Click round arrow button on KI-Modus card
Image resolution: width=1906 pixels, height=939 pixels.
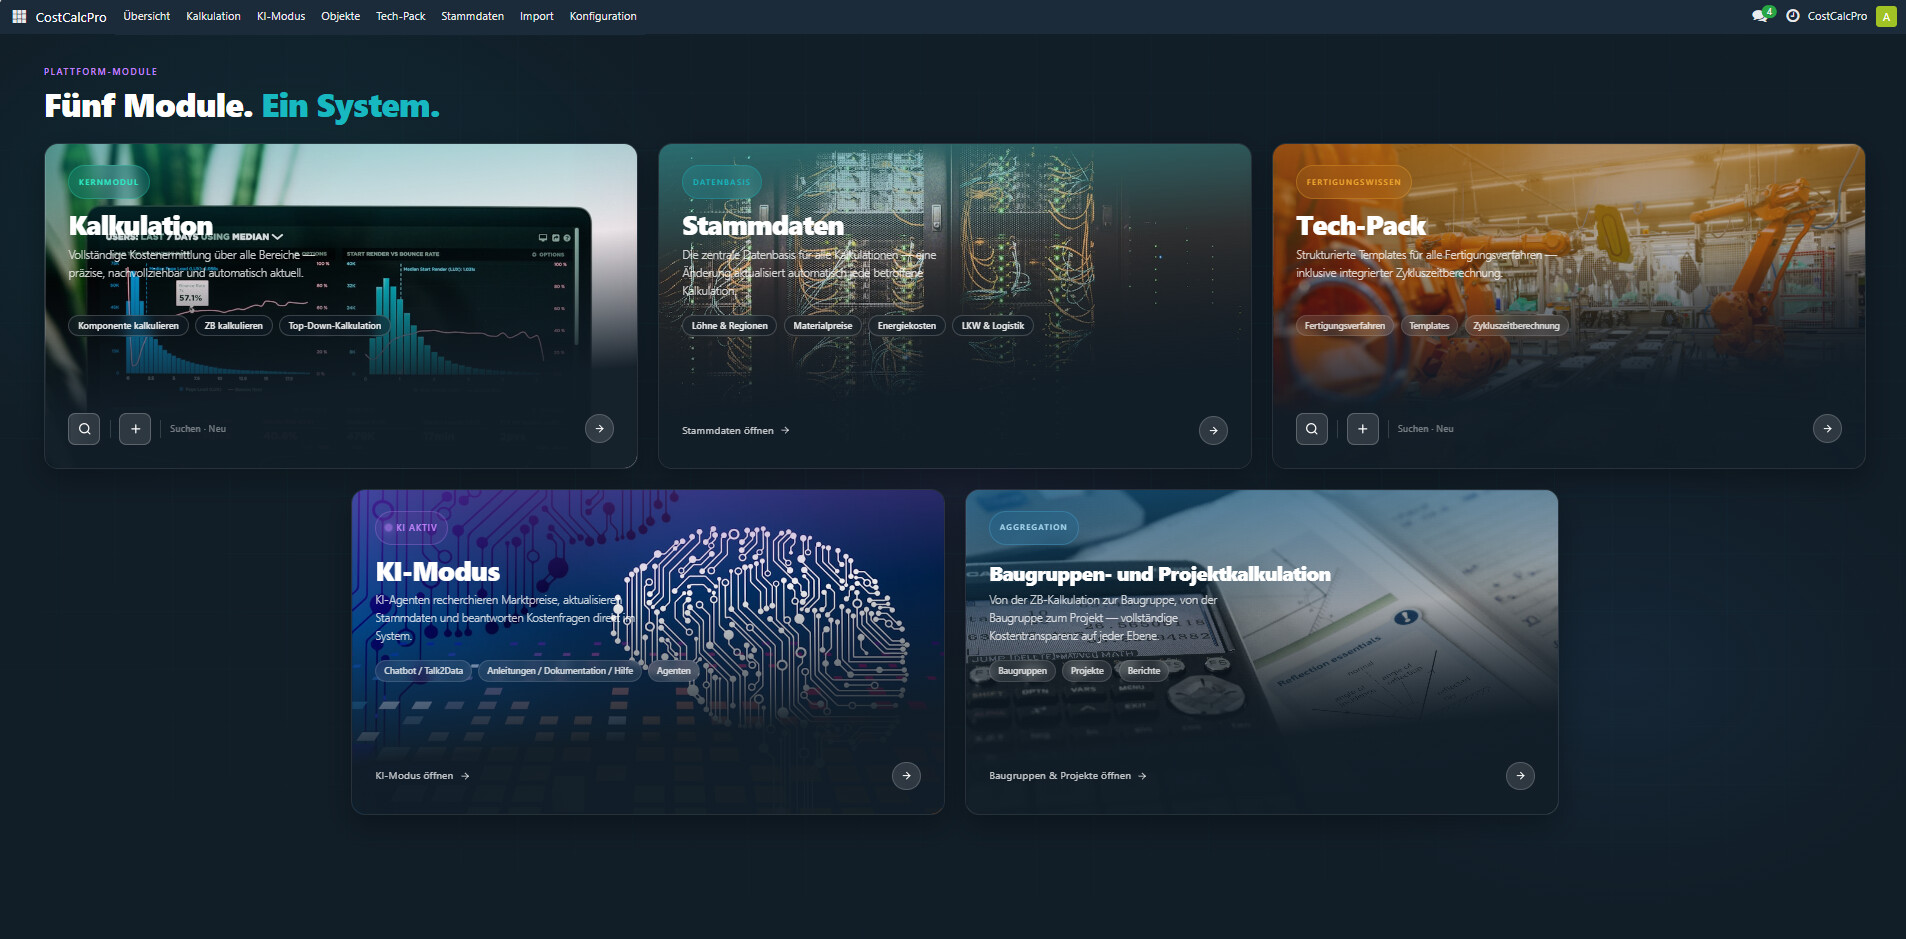pyautogui.click(x=906, y=776)
